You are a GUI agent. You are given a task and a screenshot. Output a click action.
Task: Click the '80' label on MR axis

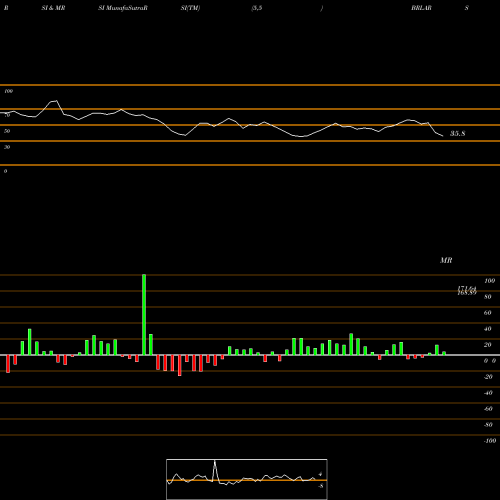tap(488, 297)
